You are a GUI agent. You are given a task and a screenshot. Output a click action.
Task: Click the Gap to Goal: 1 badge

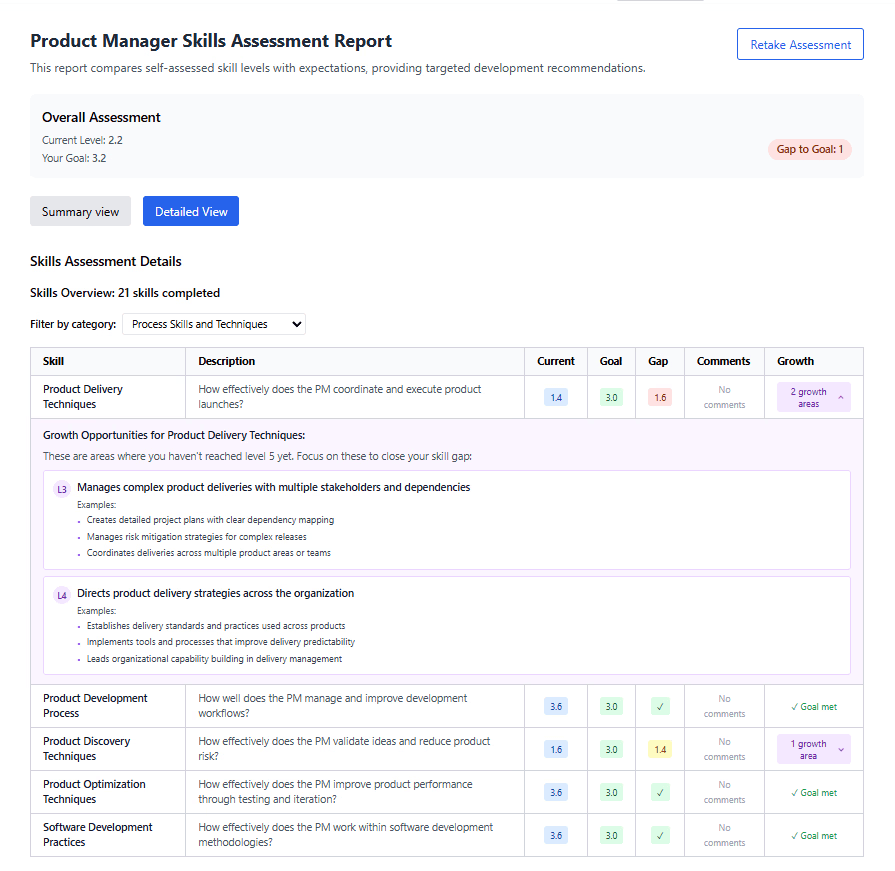pos(809,149)
